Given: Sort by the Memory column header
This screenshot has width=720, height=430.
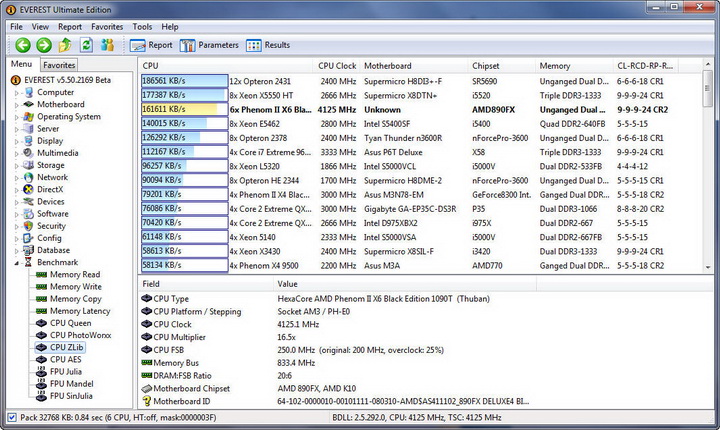Looking at the screenshot, I should 575,66.
